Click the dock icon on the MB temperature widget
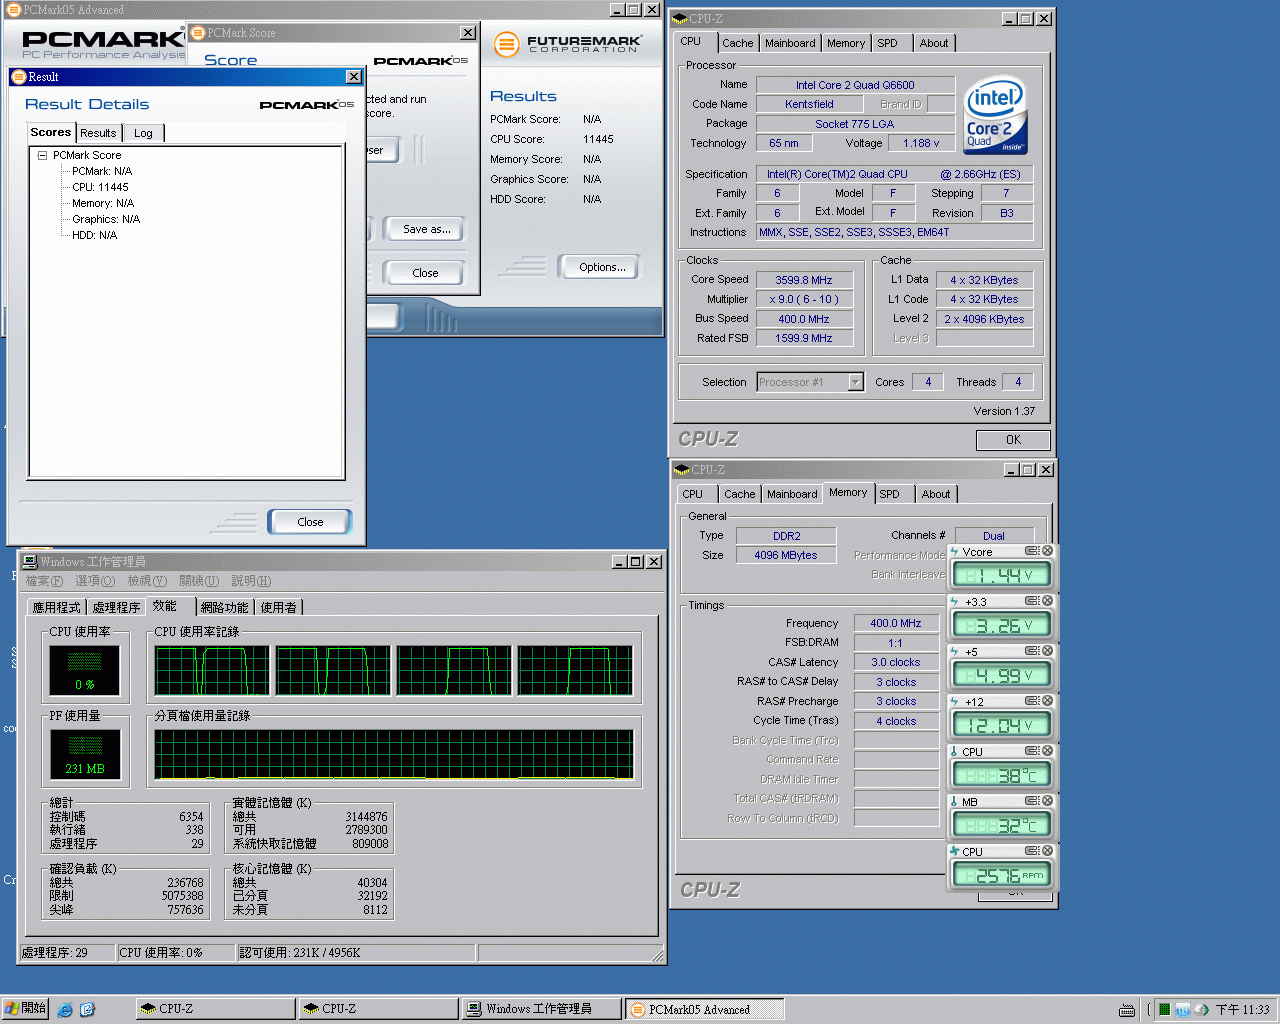This screenshot has width=1280, height=1024. 1032,801
